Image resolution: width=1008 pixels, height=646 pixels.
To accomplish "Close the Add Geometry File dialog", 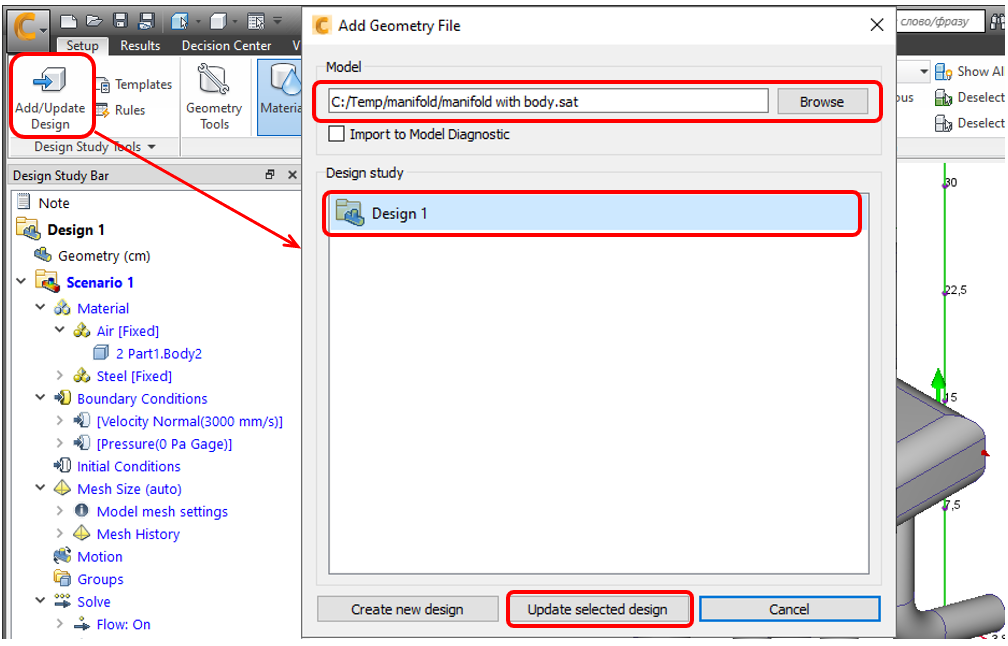I will [876, 25].
